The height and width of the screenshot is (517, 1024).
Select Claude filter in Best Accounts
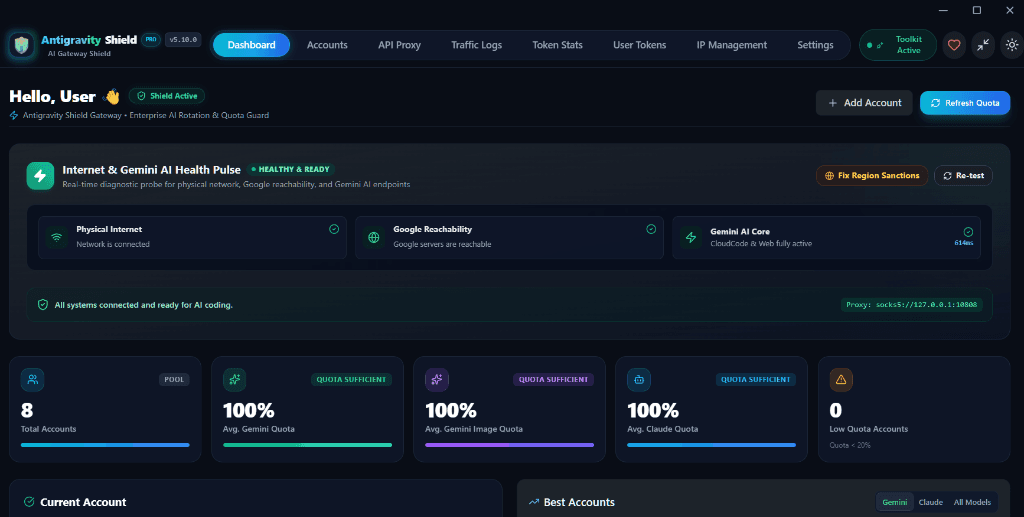click(931, 502)
